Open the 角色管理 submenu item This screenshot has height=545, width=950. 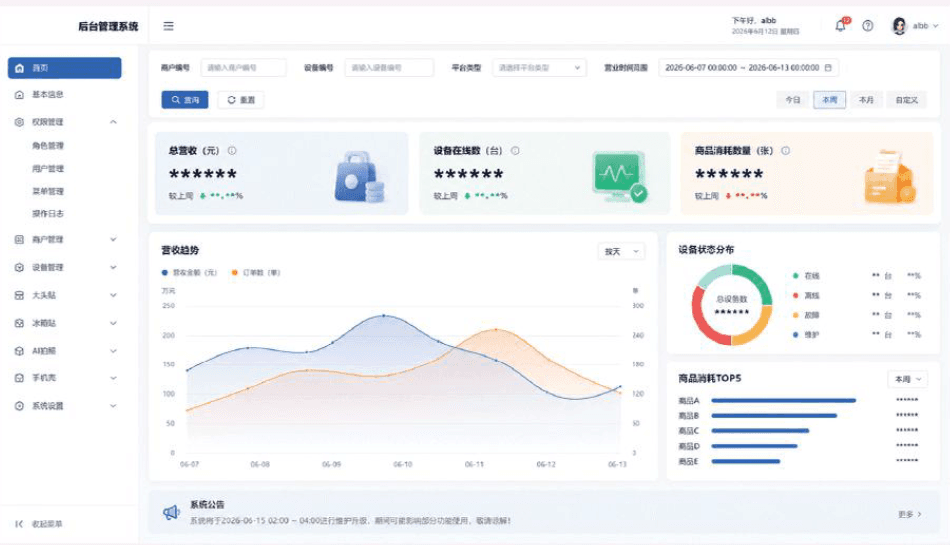click(x=48, y=145)
